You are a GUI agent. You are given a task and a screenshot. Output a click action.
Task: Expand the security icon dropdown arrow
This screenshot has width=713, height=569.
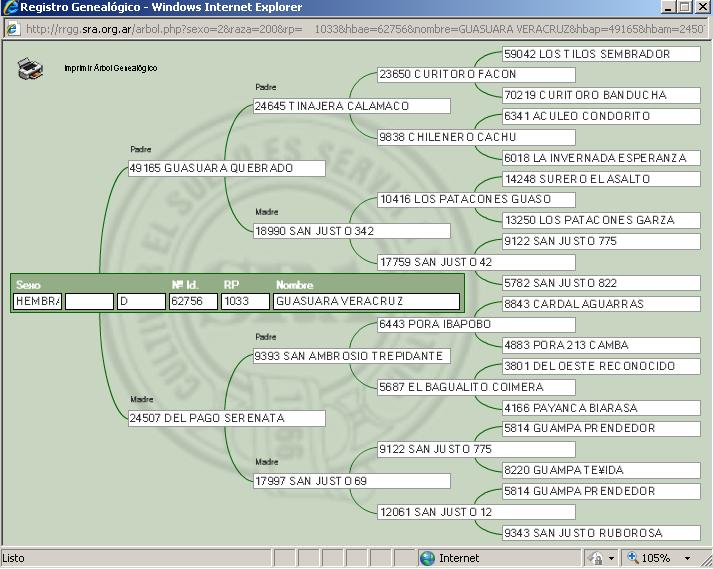point(610,558)
